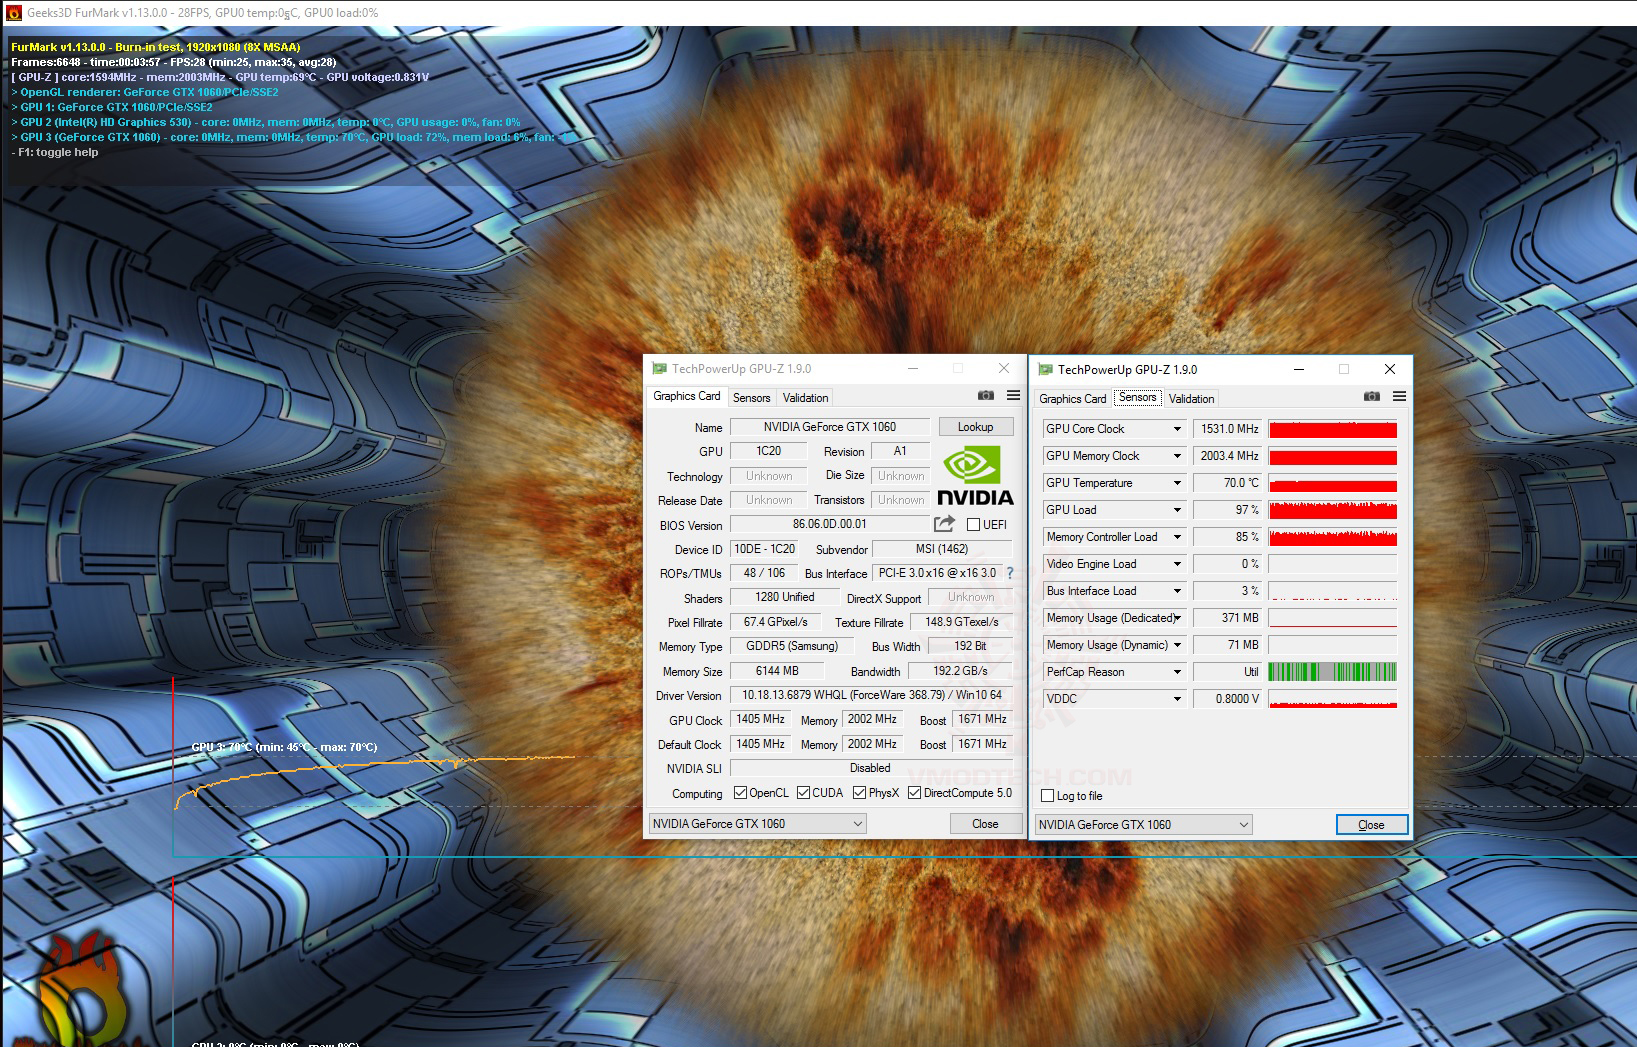Click the question mark beside Bus Interface
The image size is (1637, 1047).
click(x=1010, y=573)
